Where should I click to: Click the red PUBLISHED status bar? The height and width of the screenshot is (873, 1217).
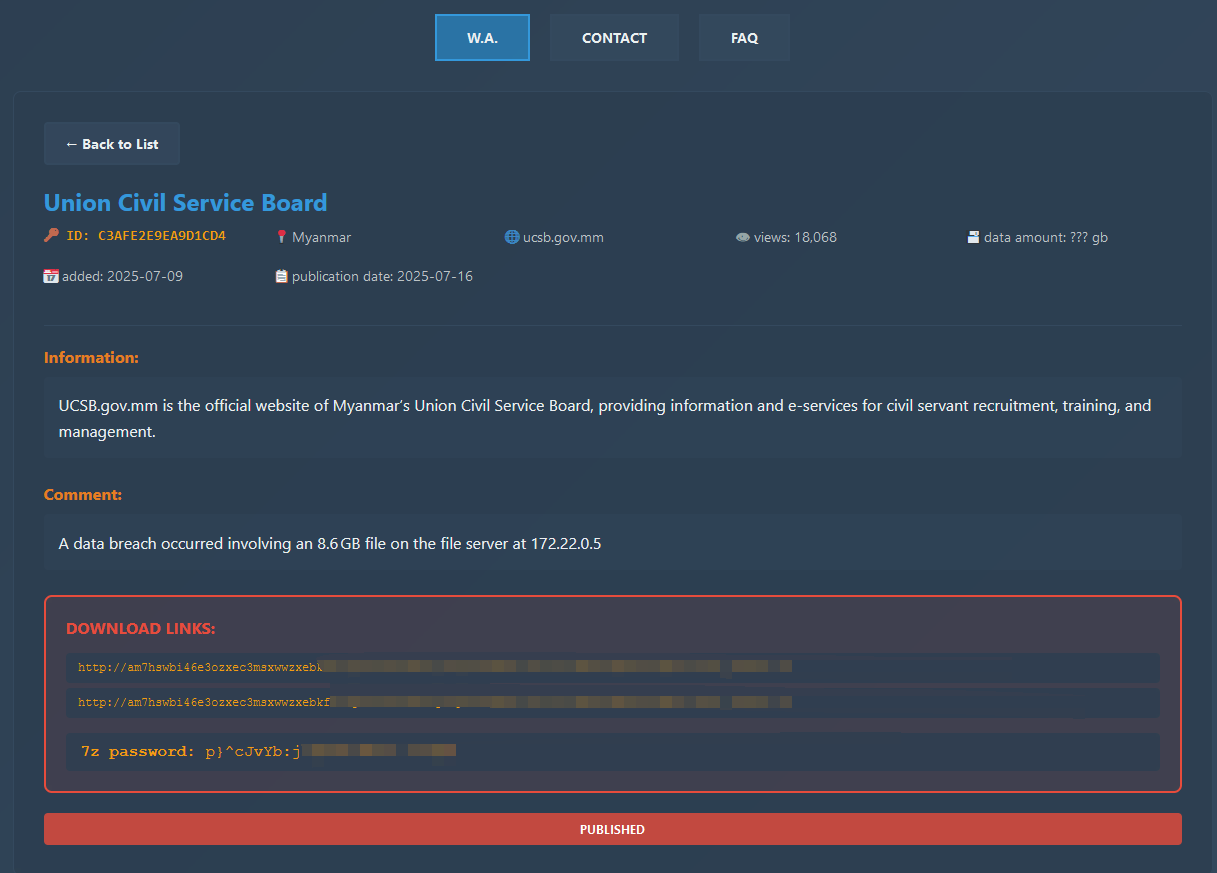pyautogui.click(x=613, y=829)
